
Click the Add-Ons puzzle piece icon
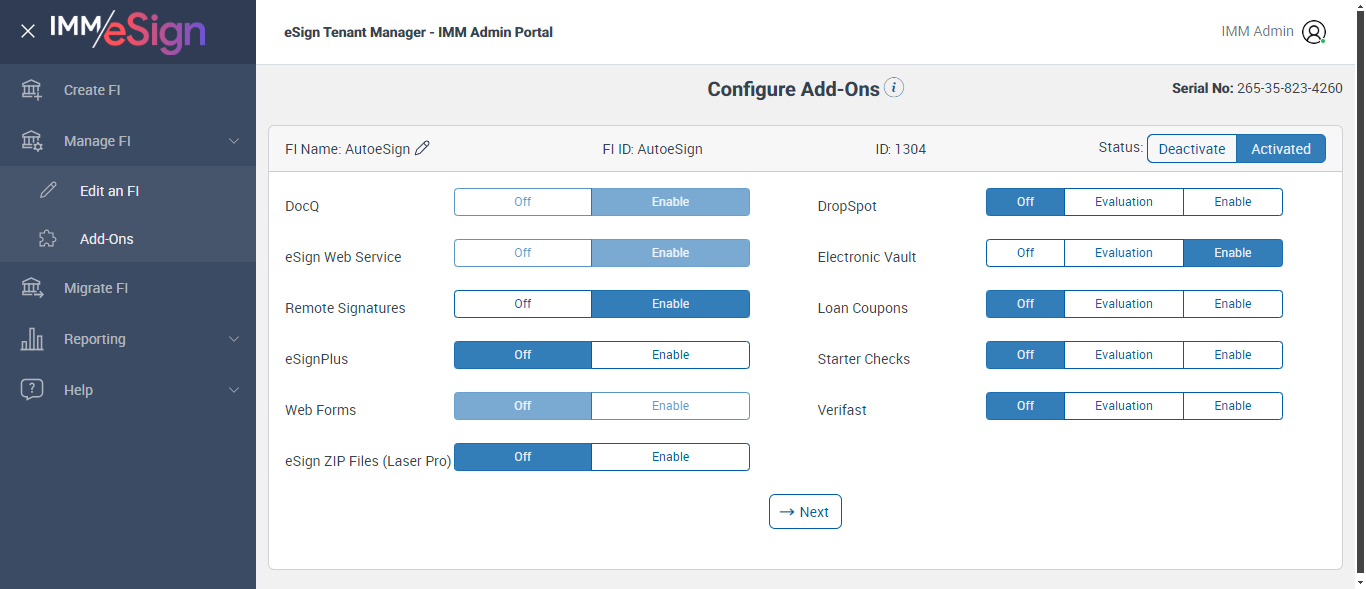(x=48, y=239)
